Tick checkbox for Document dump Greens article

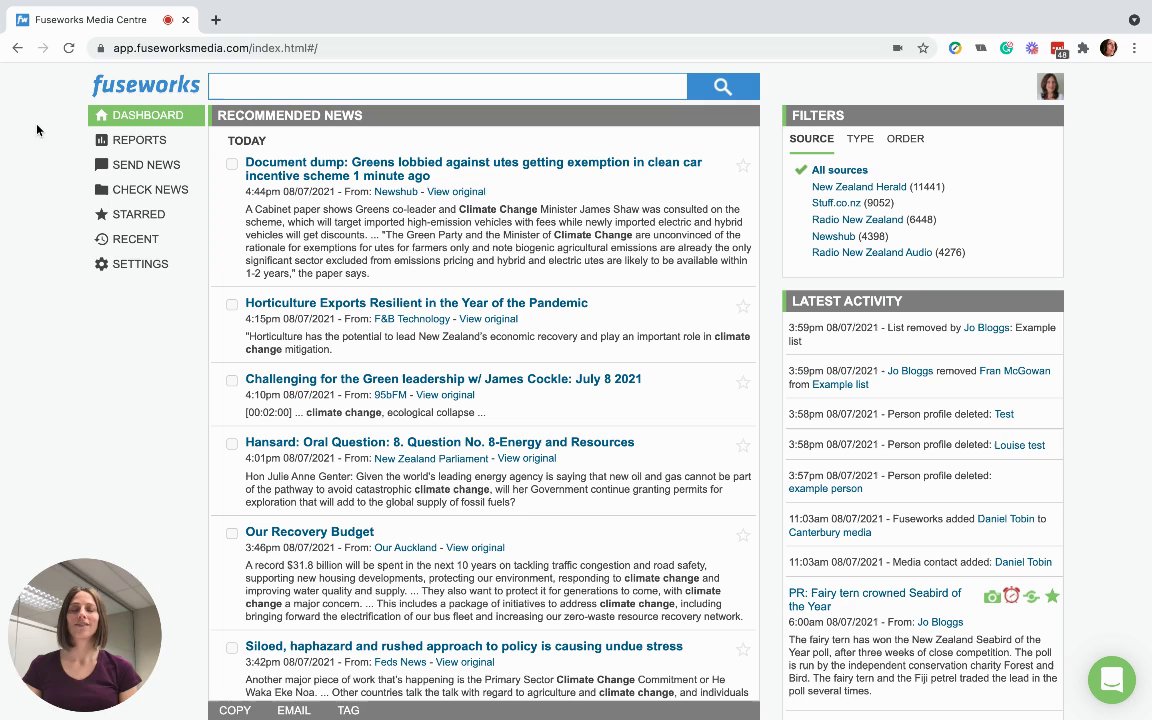click(232, 164)
